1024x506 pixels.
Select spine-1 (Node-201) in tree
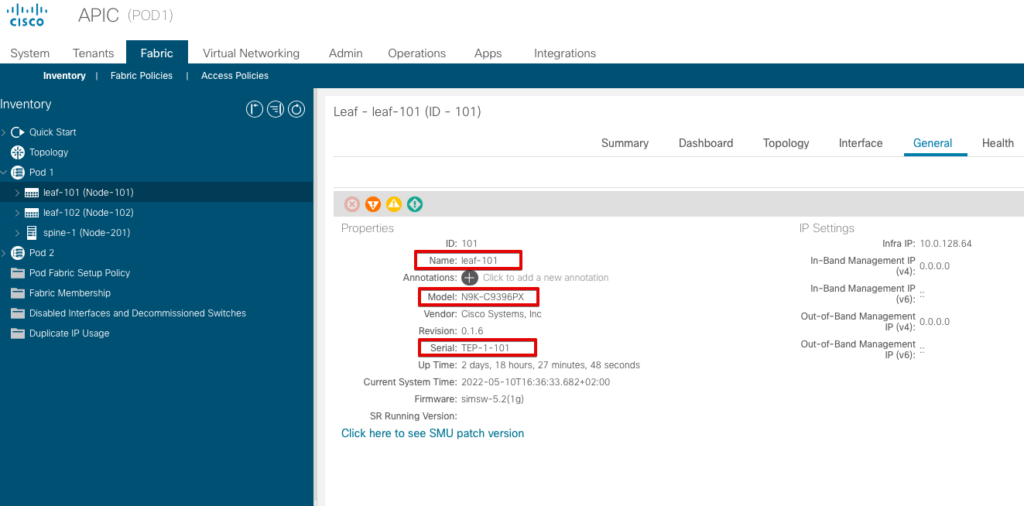coord(86,233)
